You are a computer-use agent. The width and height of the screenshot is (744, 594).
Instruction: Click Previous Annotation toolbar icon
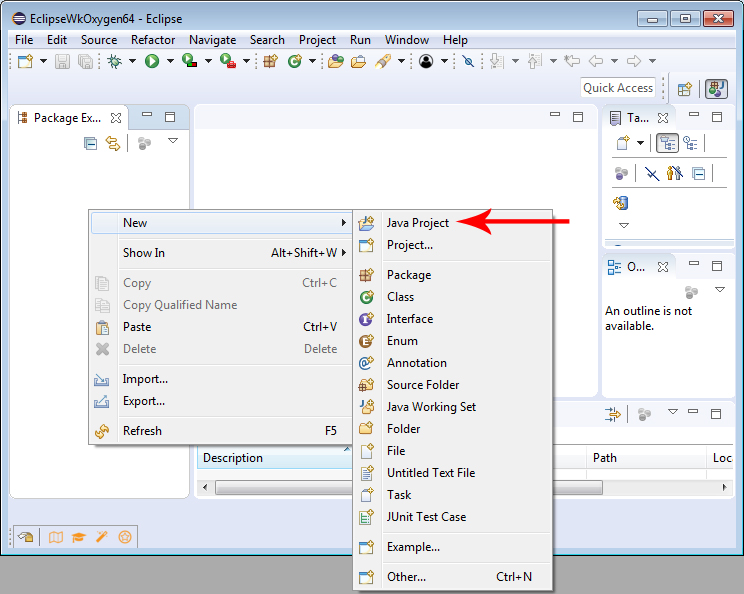534,61
